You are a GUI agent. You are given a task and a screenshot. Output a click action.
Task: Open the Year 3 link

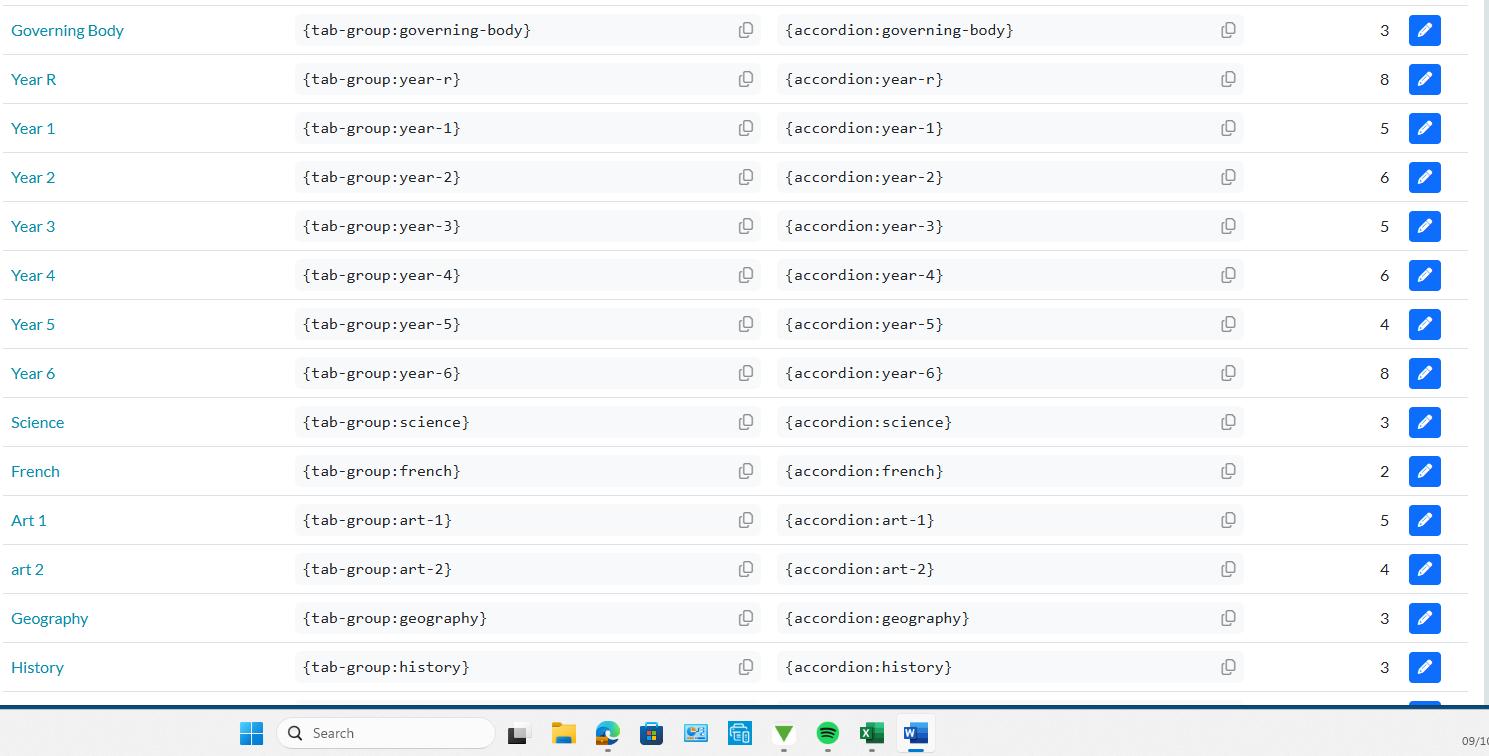[x=33, y=226]
